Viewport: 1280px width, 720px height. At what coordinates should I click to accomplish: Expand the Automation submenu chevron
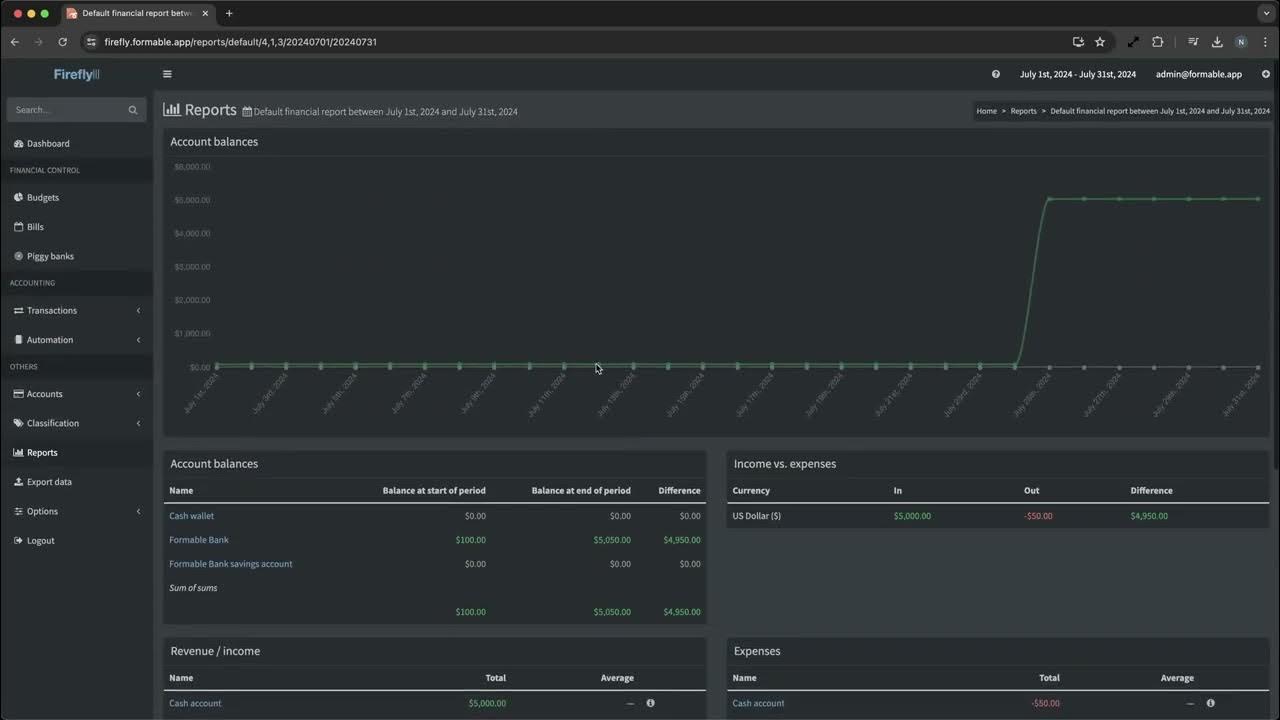tap(138, 340)
